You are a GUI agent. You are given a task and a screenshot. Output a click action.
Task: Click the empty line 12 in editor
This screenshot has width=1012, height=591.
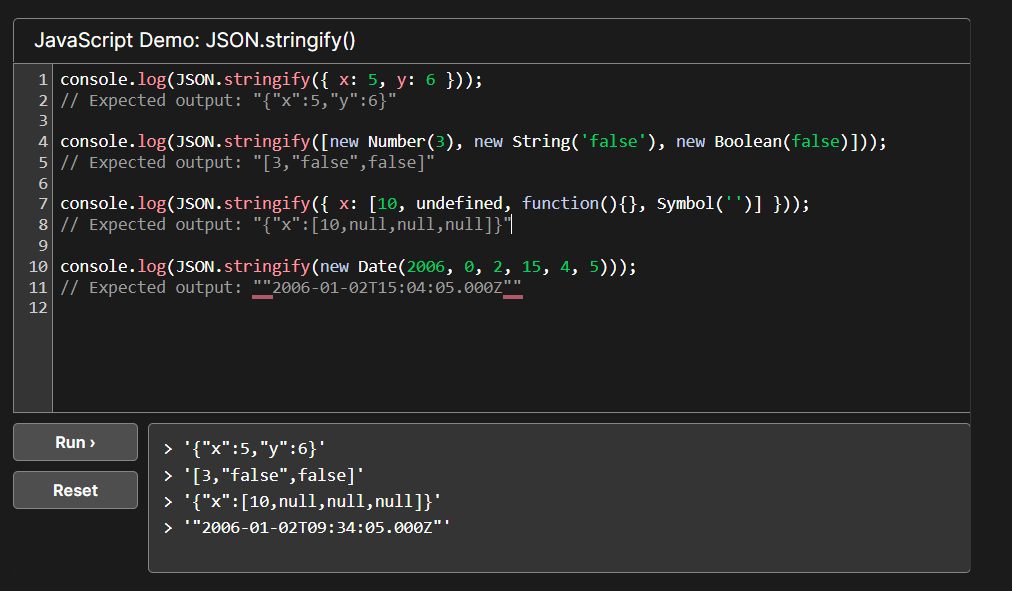coord(511,308)
